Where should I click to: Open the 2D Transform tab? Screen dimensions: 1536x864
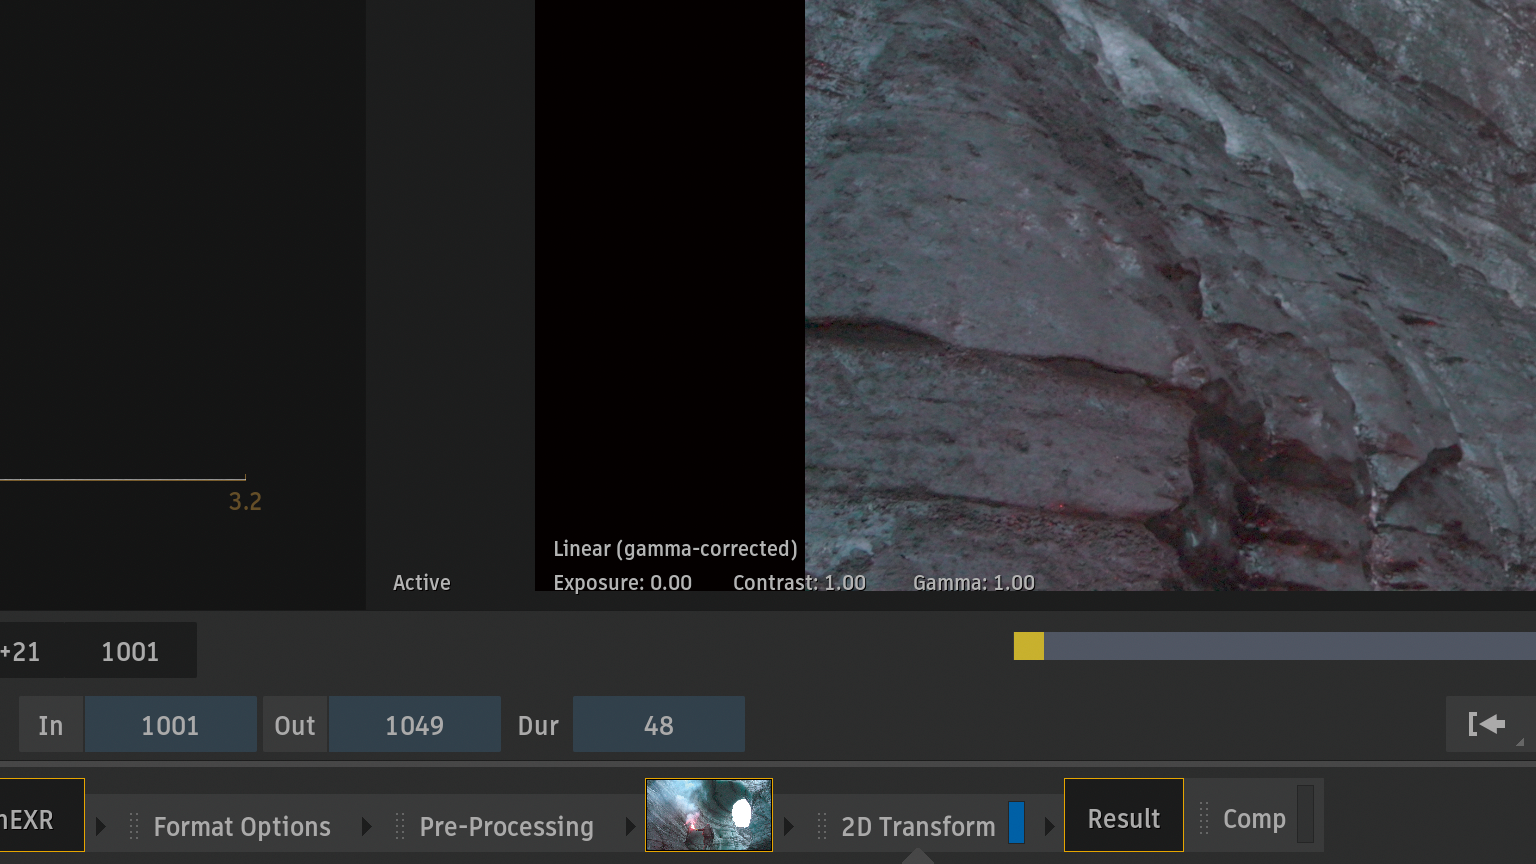point(918,827)
